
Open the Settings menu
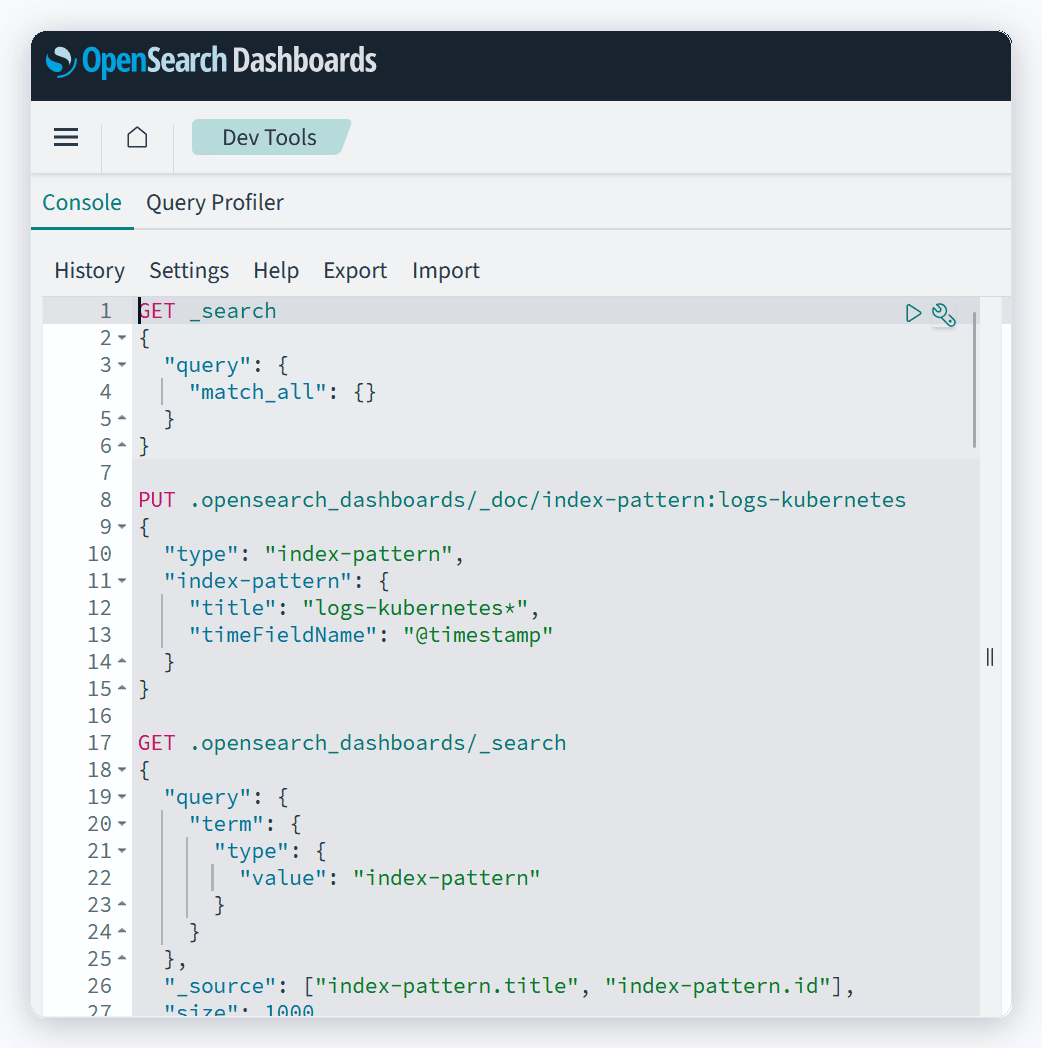189,270
